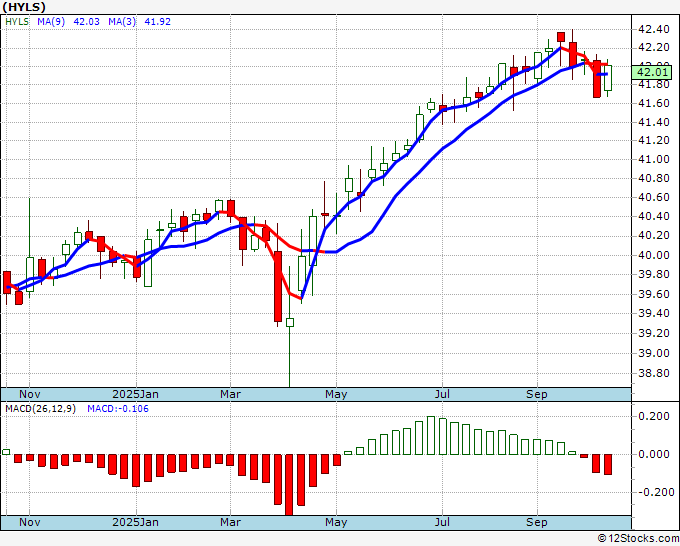The width and height of the screenshot is (680, 546).
Task: Click the 39.40 price axis label
Action: point(654,313)
